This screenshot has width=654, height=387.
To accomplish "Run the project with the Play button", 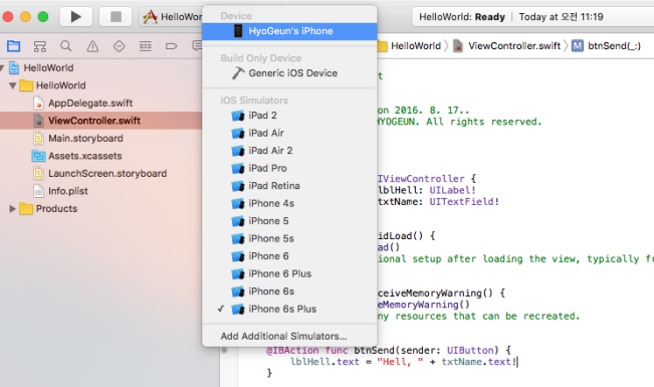I will tap(75, 17).
